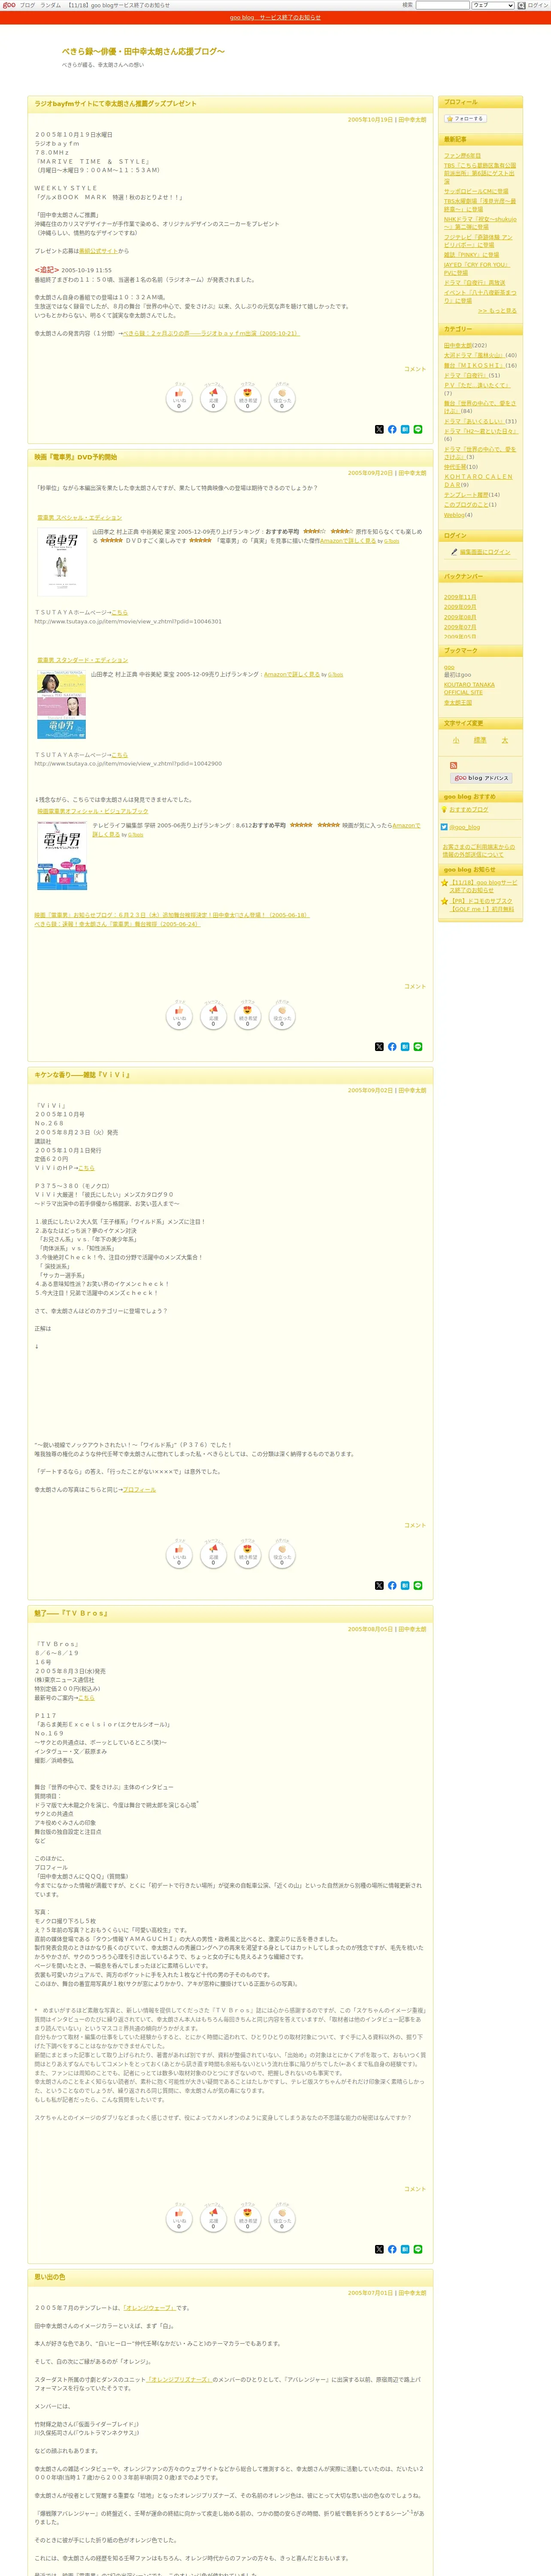Image resolution: width=551 pixels, height=2576 pixels.
Task: Open recent article サッポロビールCMに登場
Action: tap(476, 191)
